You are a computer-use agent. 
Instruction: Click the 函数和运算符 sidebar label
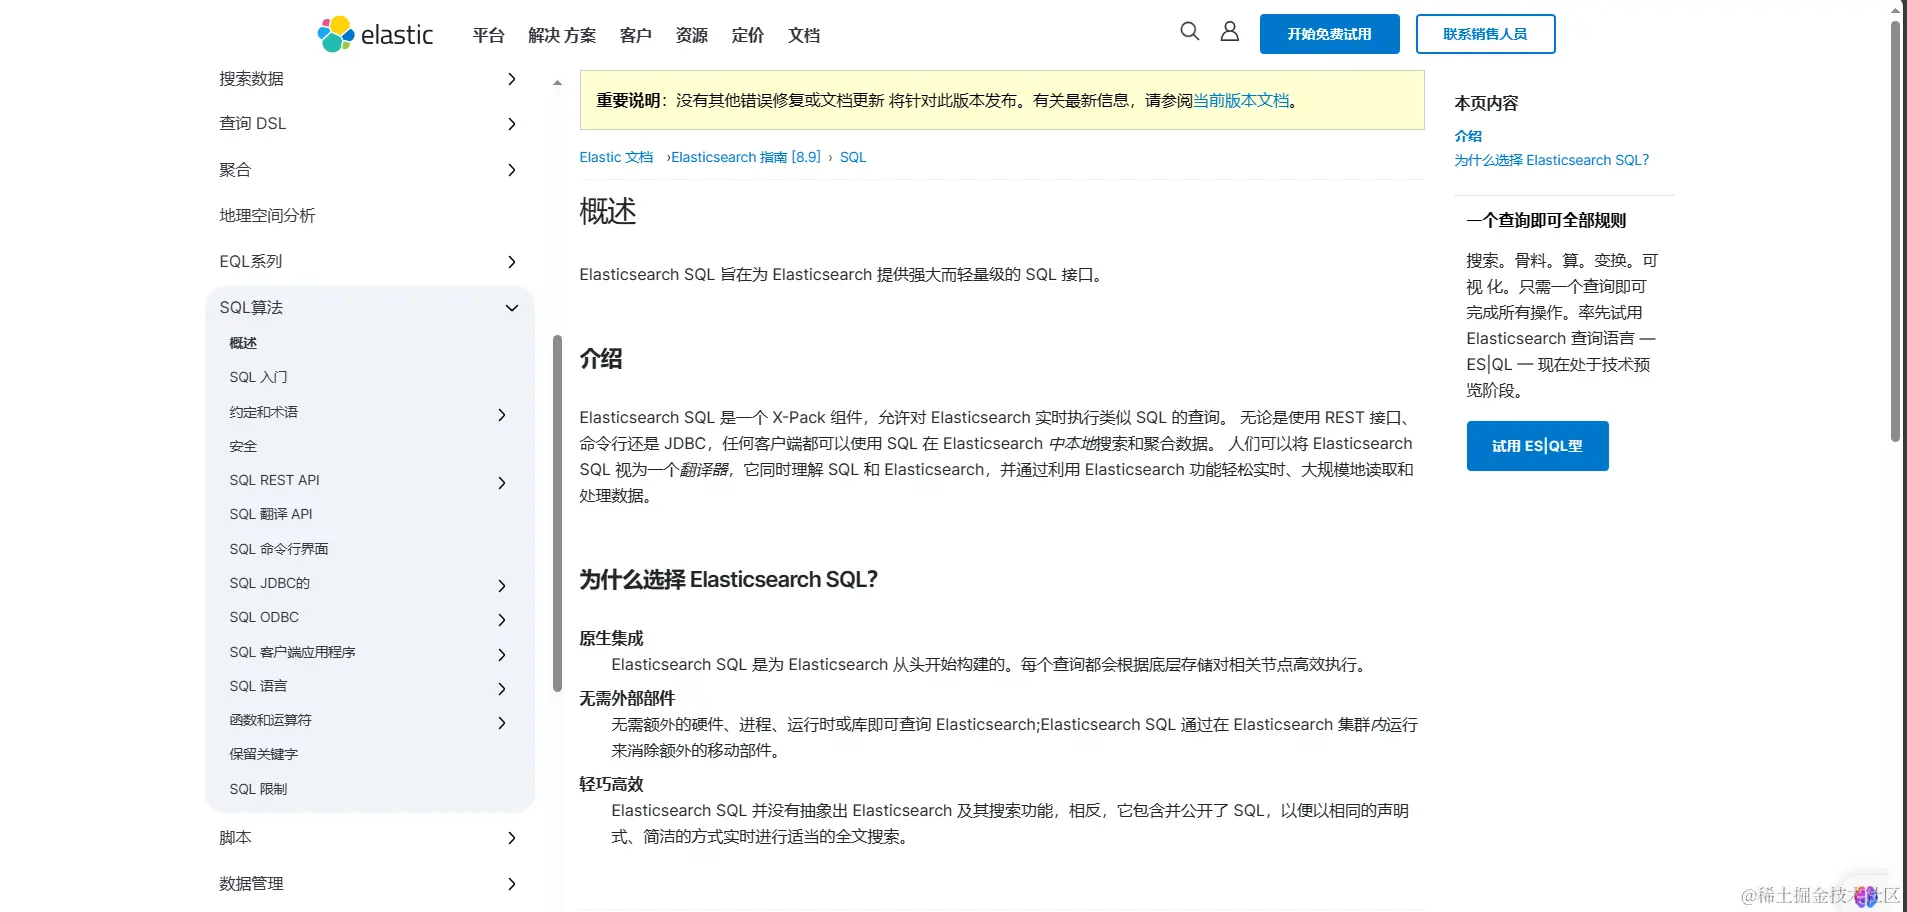[x=270, y=720]
